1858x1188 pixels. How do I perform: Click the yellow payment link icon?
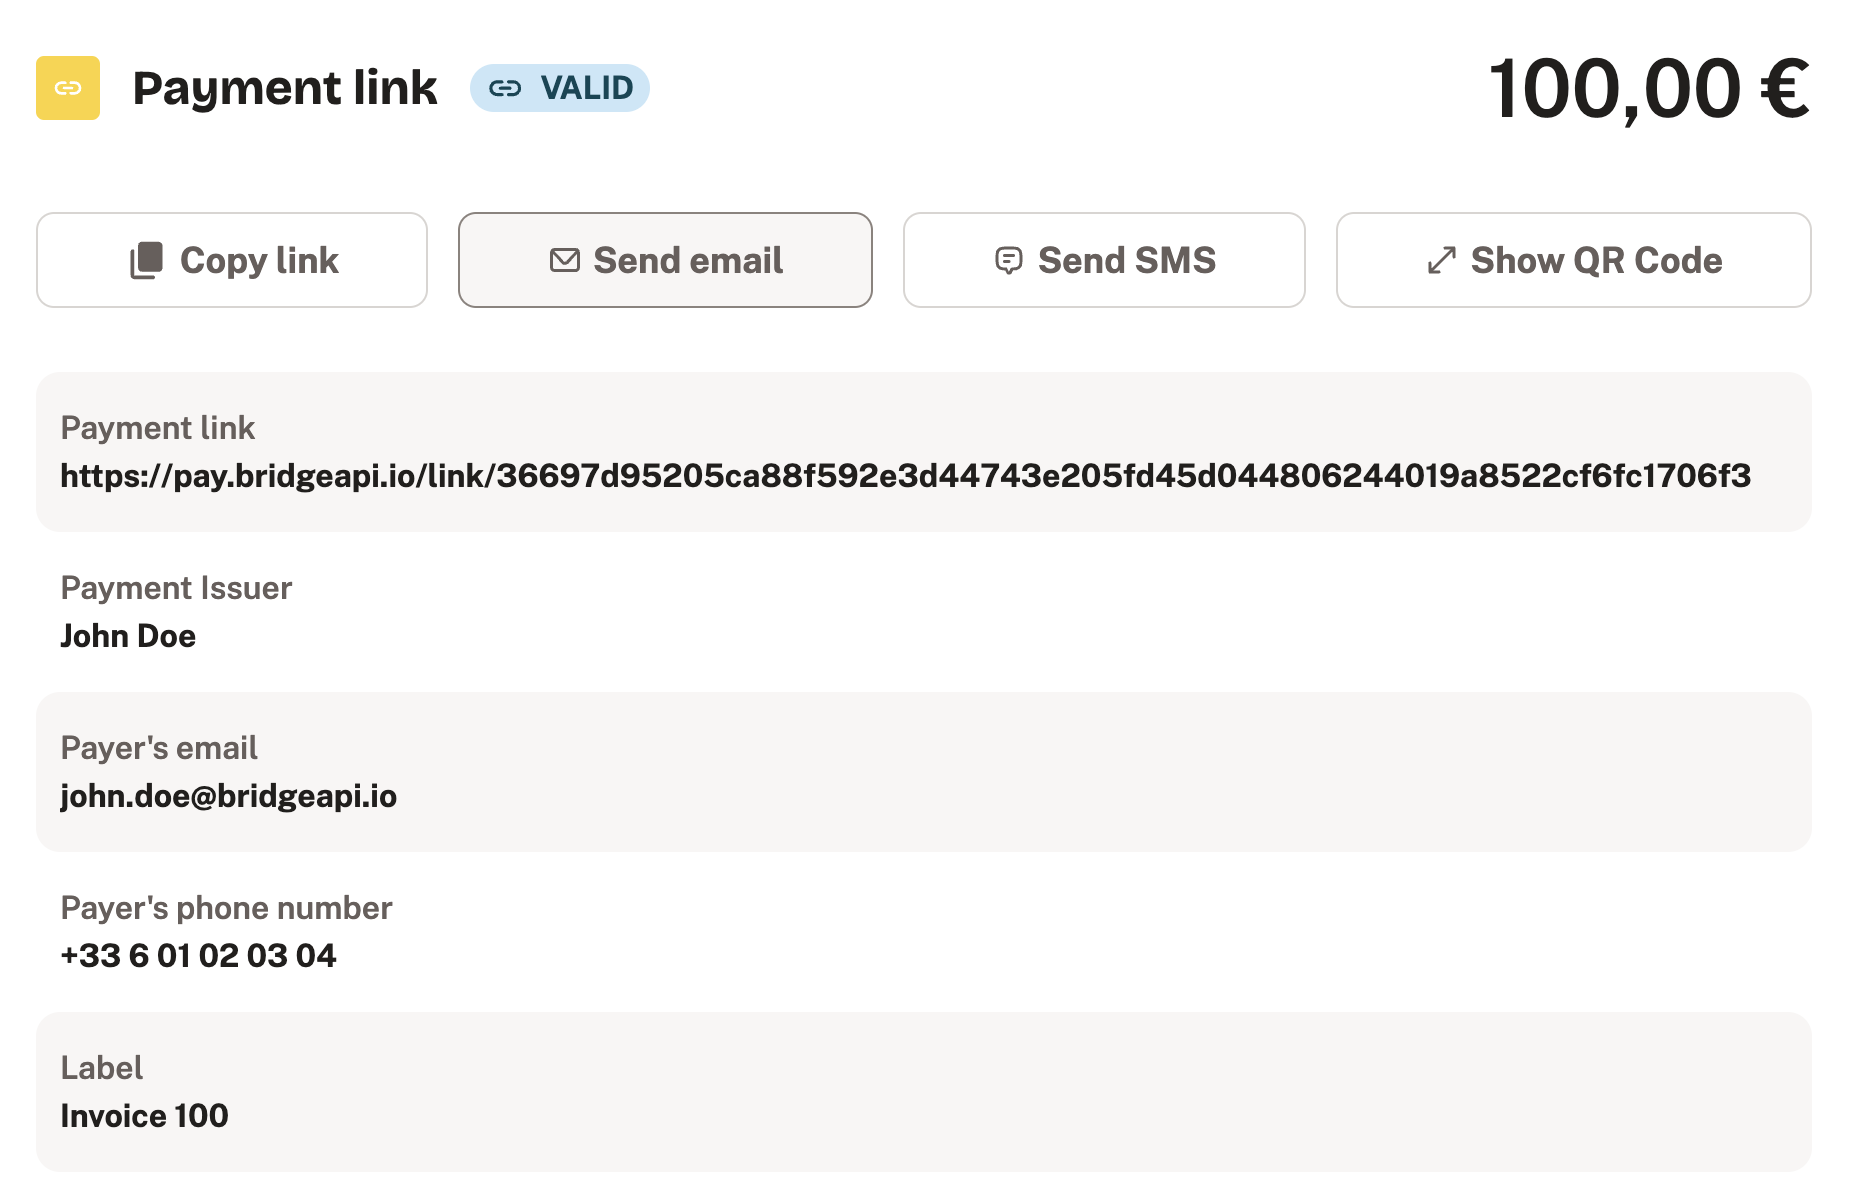[68, 88]
